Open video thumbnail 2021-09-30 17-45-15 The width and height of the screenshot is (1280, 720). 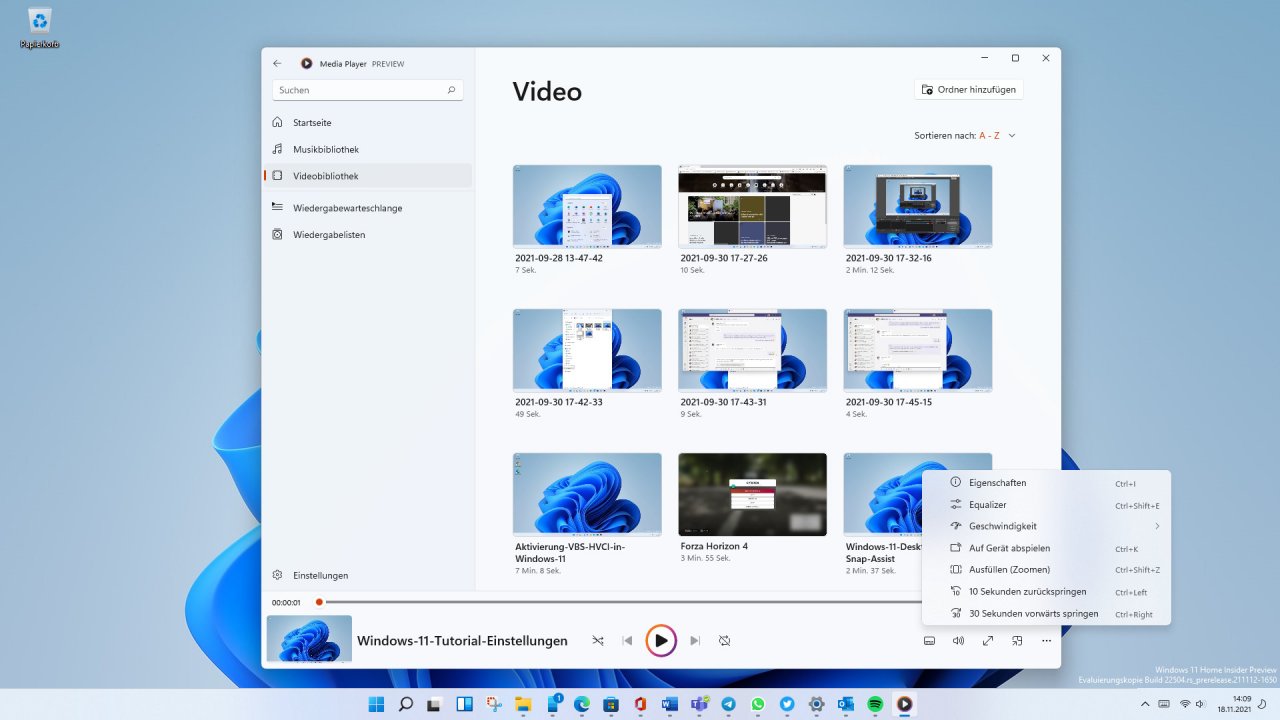[918, 350]
